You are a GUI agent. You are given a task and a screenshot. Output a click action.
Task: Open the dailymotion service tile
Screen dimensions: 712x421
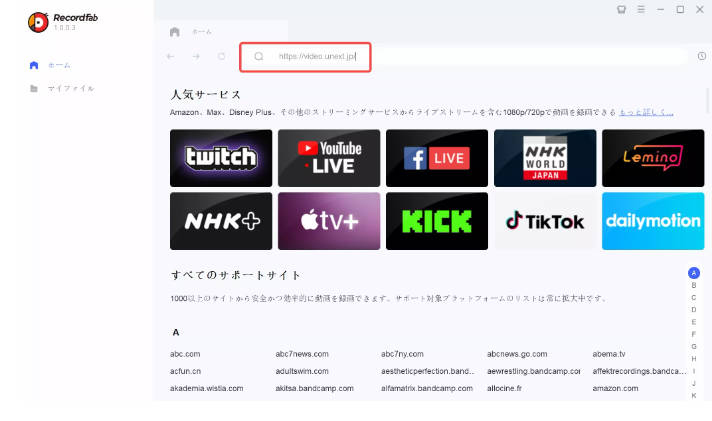pyautogui.click(x=653, y=221)
